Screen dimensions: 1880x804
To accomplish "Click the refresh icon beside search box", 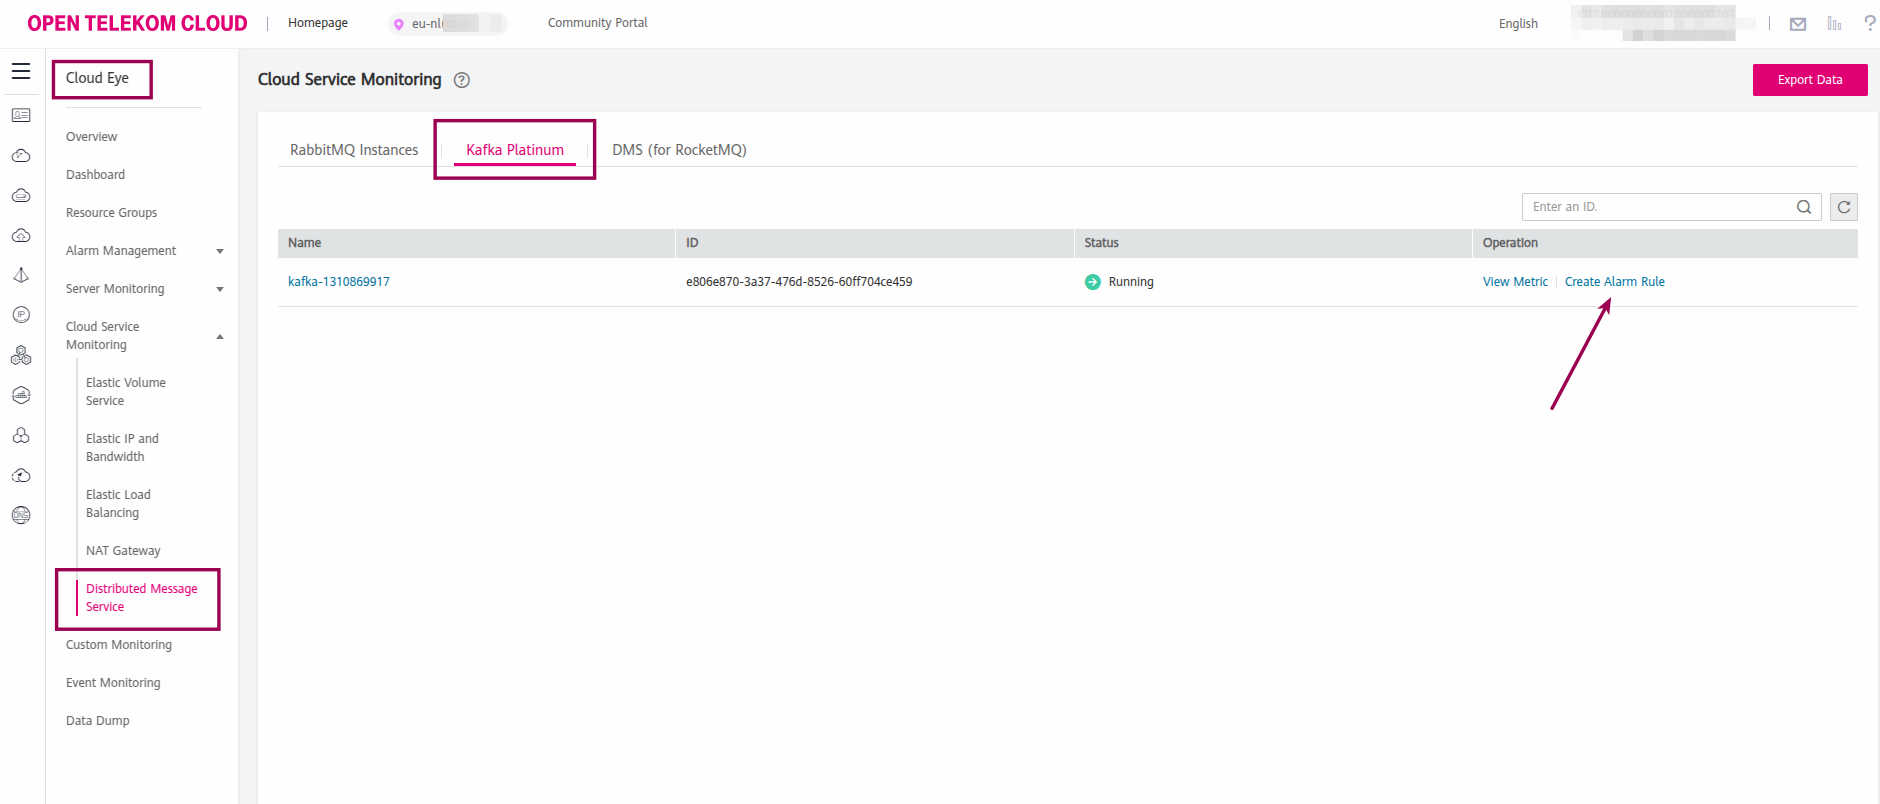I will pyautogui.click(x=1844, y=207).
